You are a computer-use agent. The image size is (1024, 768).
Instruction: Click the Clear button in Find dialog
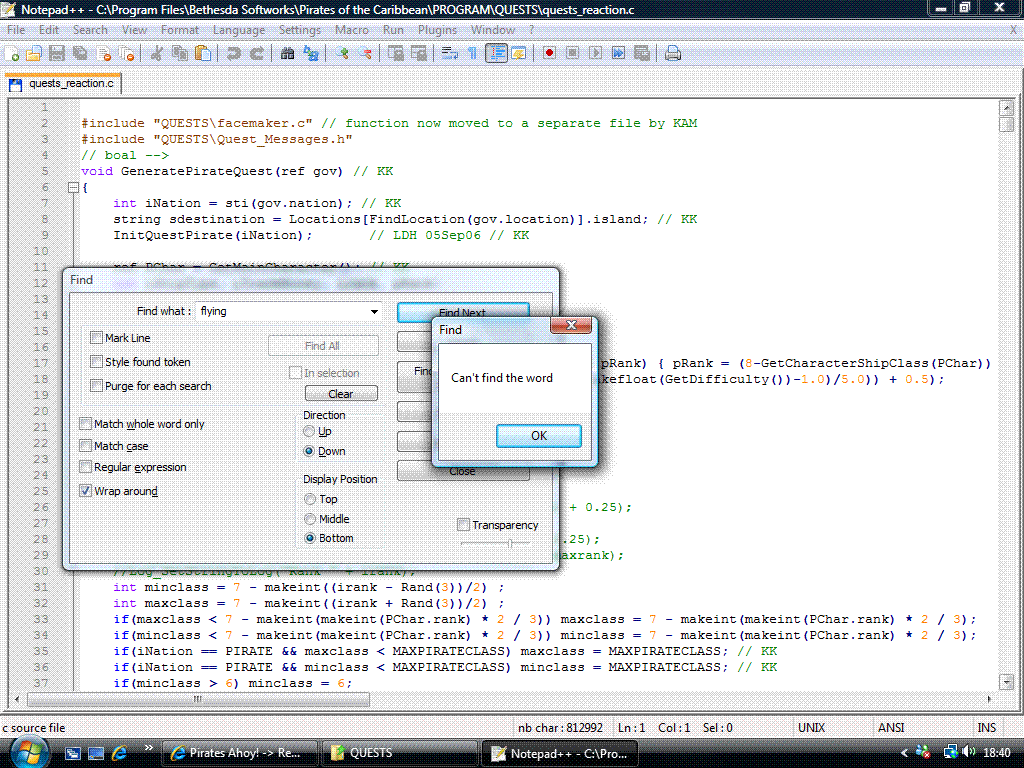[x=341, y=394]
